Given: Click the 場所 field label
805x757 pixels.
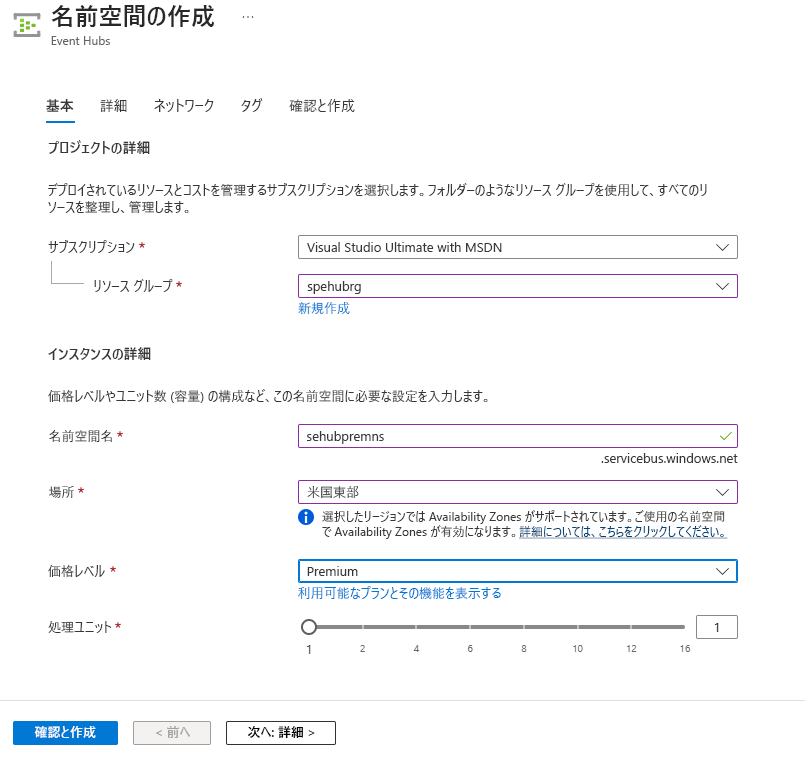Looking at the screenshot, I should (x=61, y=492).
